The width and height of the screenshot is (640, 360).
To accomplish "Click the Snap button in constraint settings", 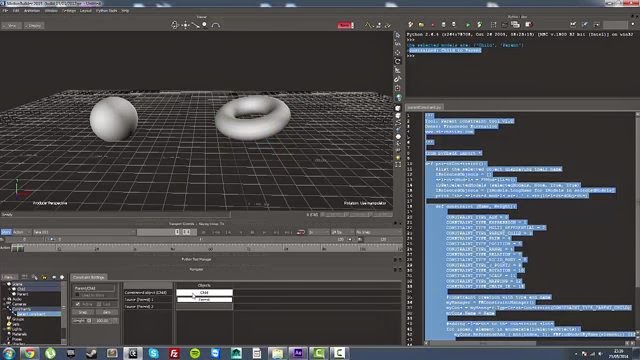I will [x=83, y=312].
